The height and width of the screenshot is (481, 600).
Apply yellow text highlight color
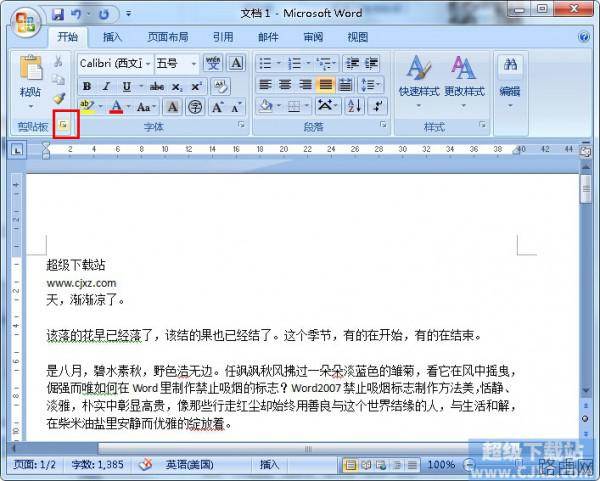pos(87,107)
